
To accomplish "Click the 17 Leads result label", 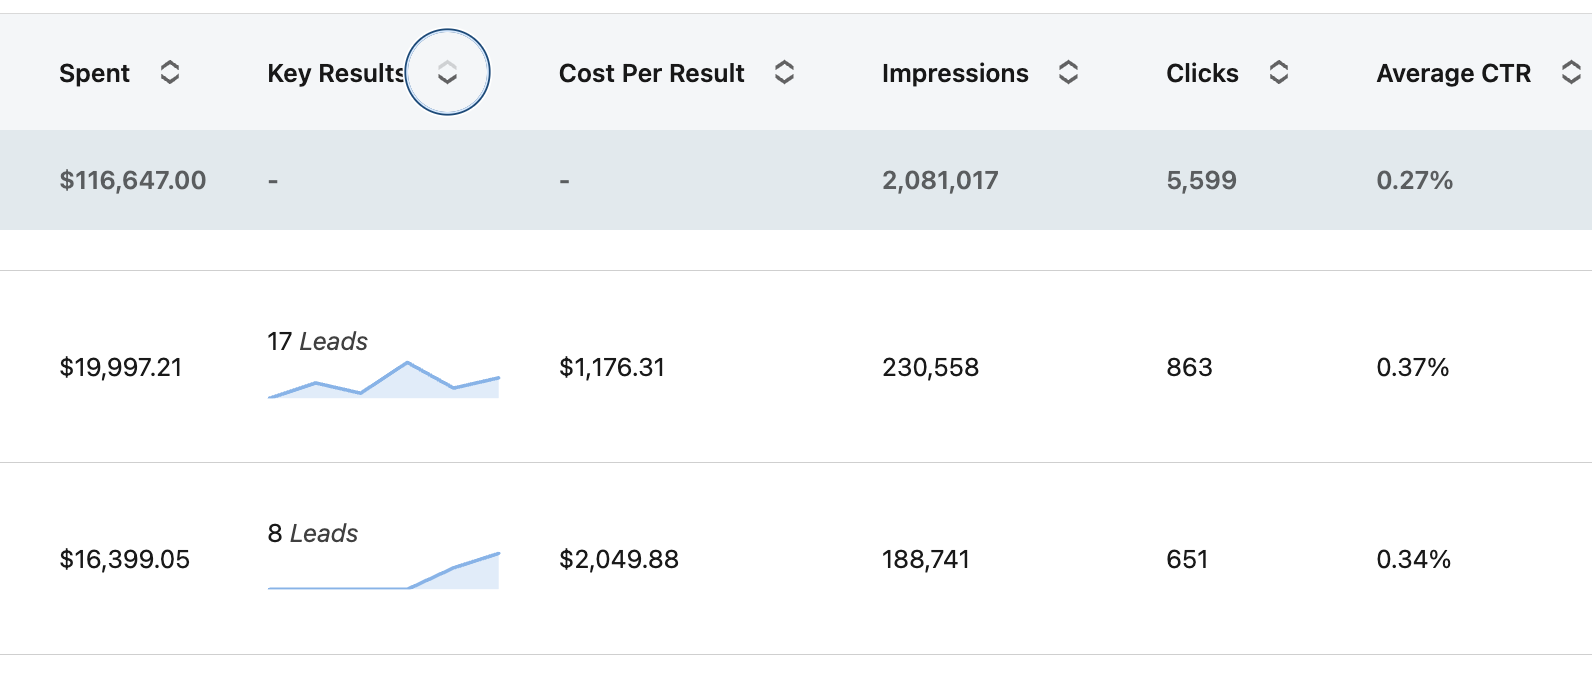I will 317,342.
